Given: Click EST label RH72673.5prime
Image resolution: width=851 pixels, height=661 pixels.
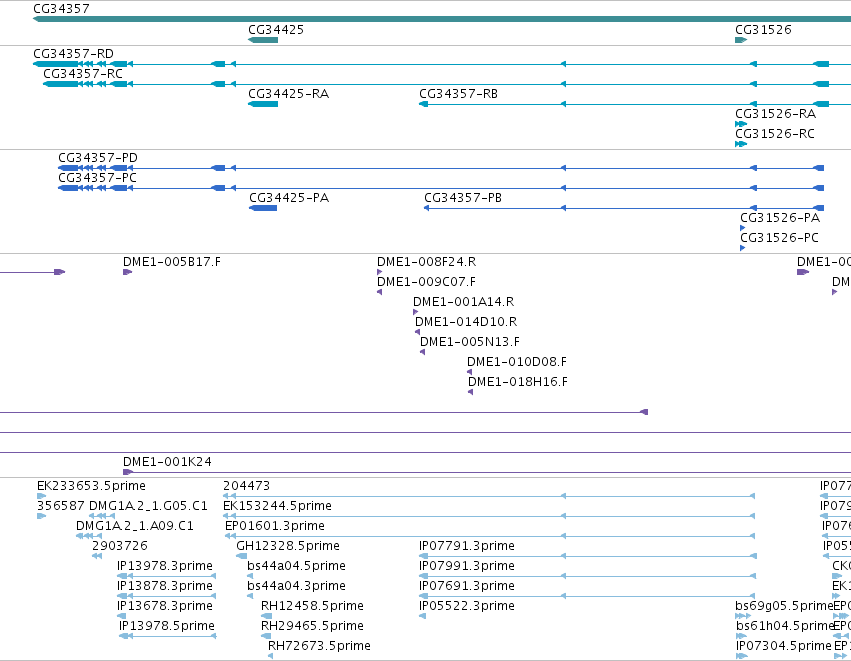Looking at the screenshot, I should (x=319, y=646).
